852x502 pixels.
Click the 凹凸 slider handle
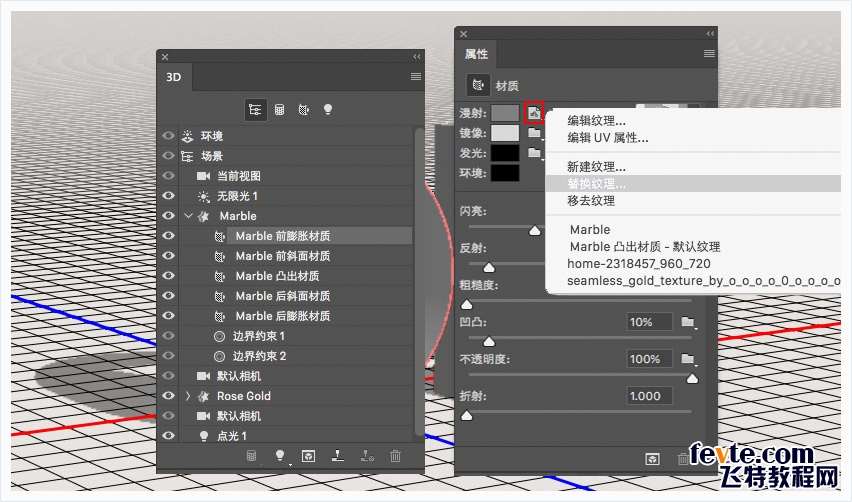point(488,341)
